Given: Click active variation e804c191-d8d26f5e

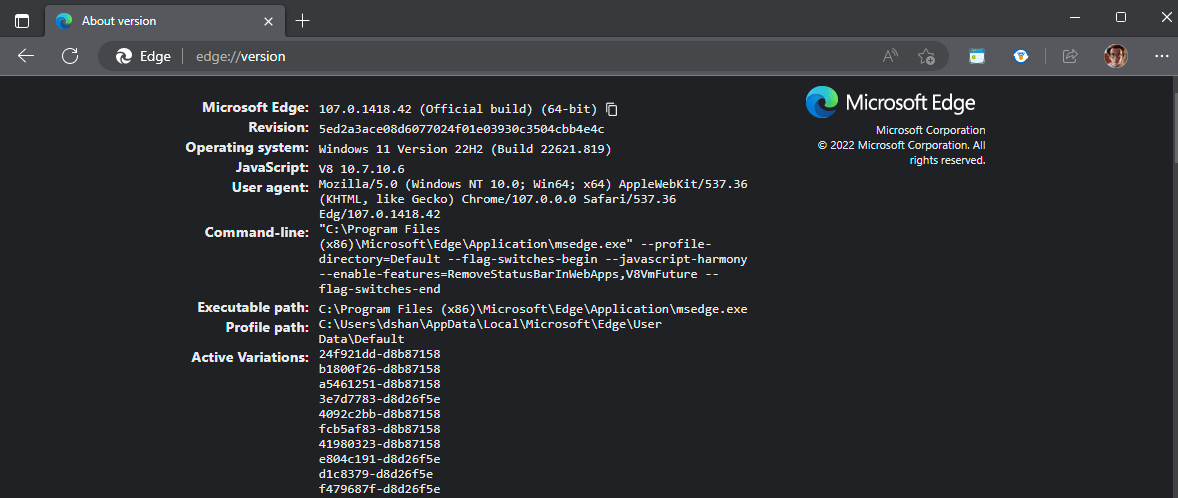Looking at the screenshot, I should point(379,459).
